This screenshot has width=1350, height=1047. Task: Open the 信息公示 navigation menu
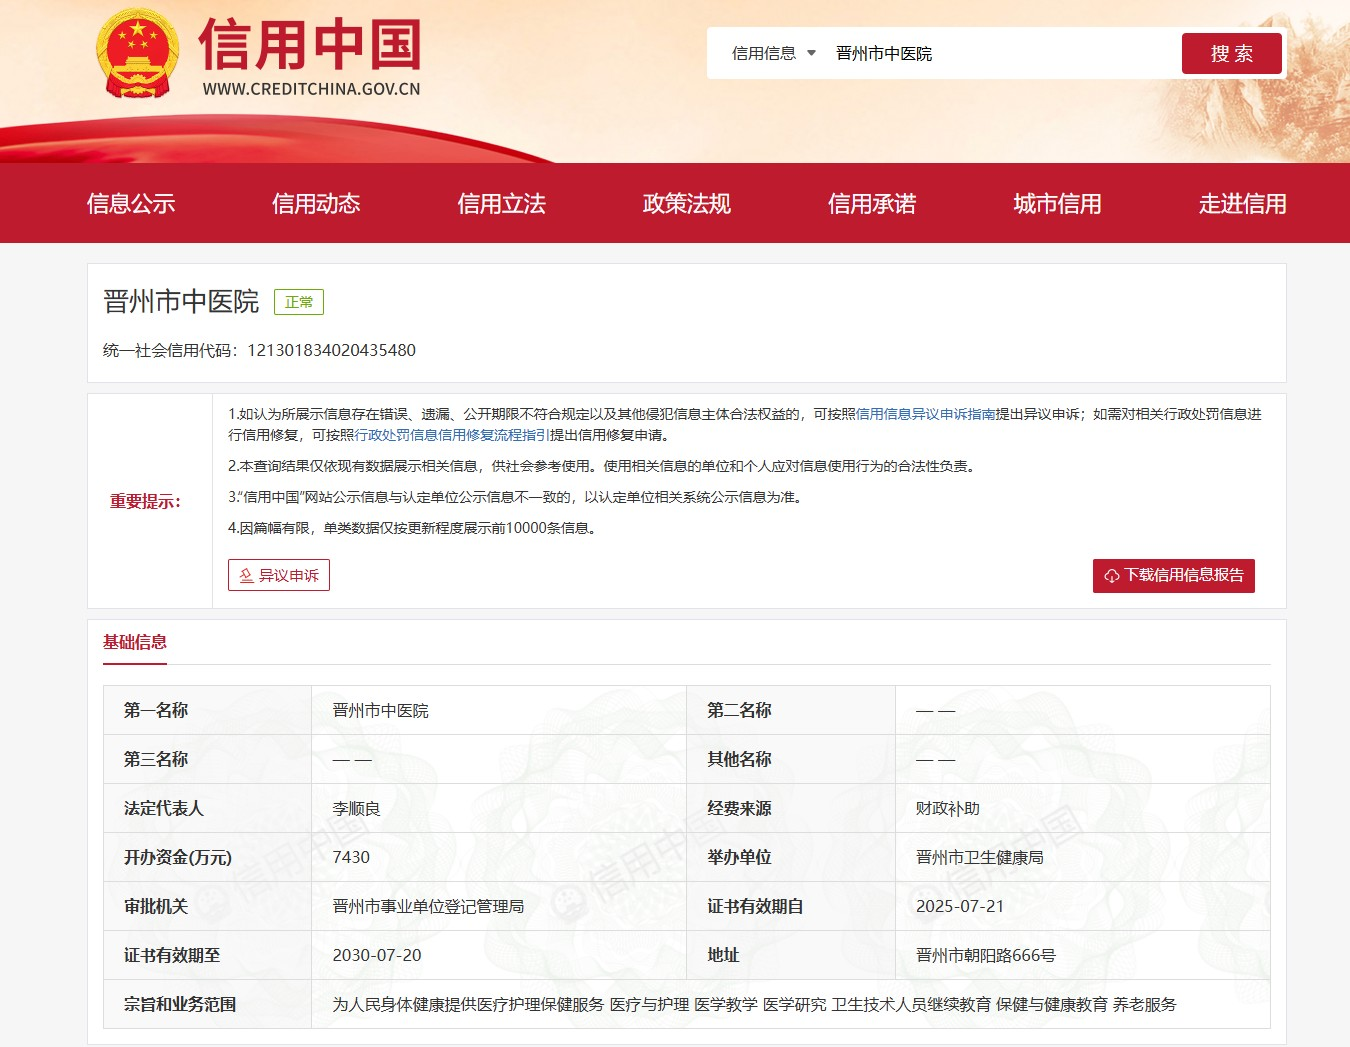point(131,204)
